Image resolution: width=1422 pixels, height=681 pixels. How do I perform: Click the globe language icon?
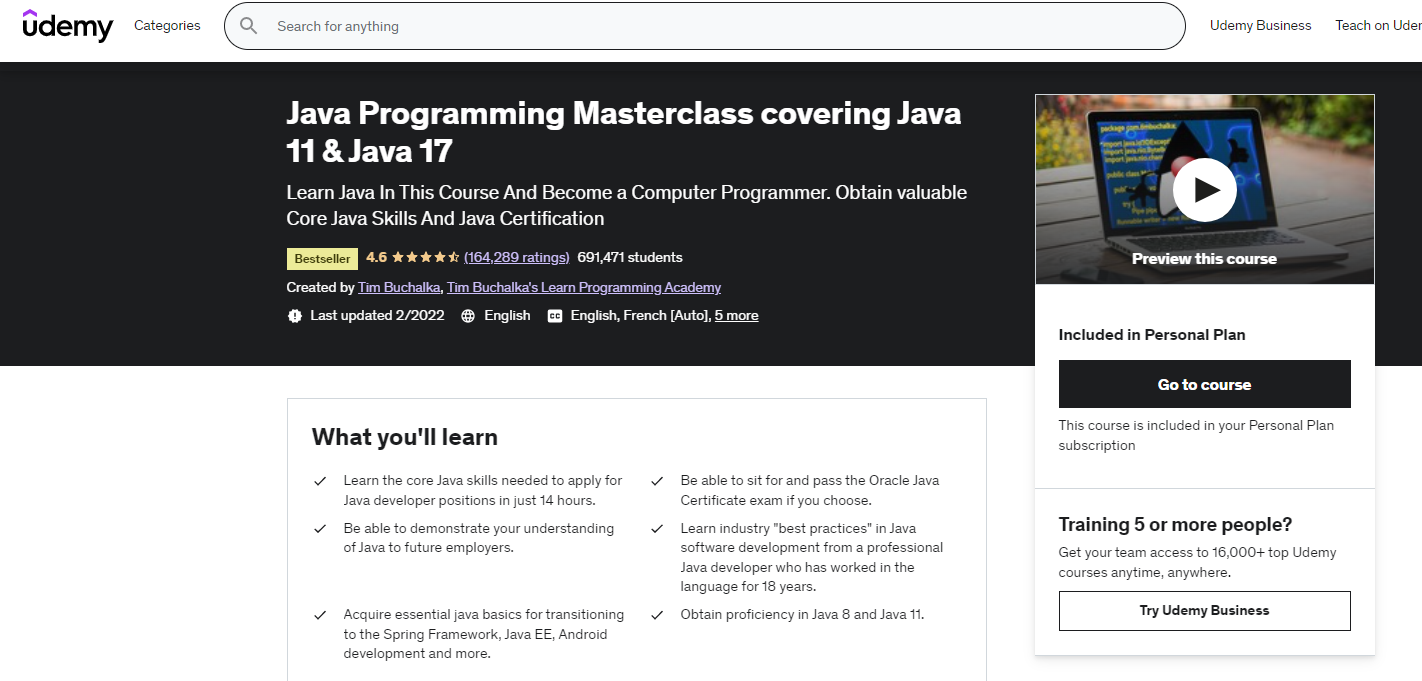(x=468, y=315)
